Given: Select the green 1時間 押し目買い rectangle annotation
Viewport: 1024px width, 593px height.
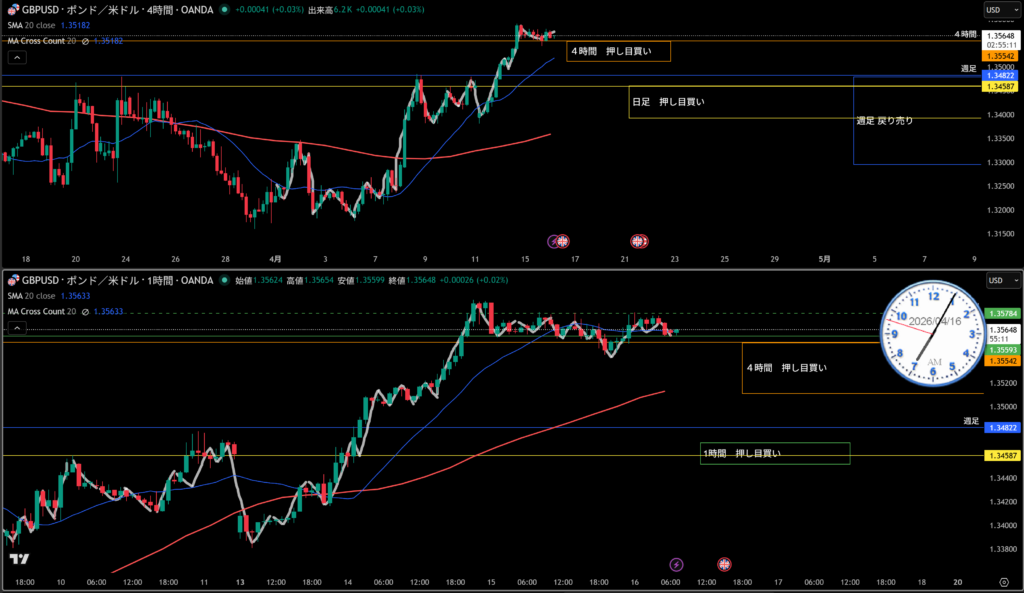Looking at the screenshot, I should pyautogui.click(x=774, y=453).
